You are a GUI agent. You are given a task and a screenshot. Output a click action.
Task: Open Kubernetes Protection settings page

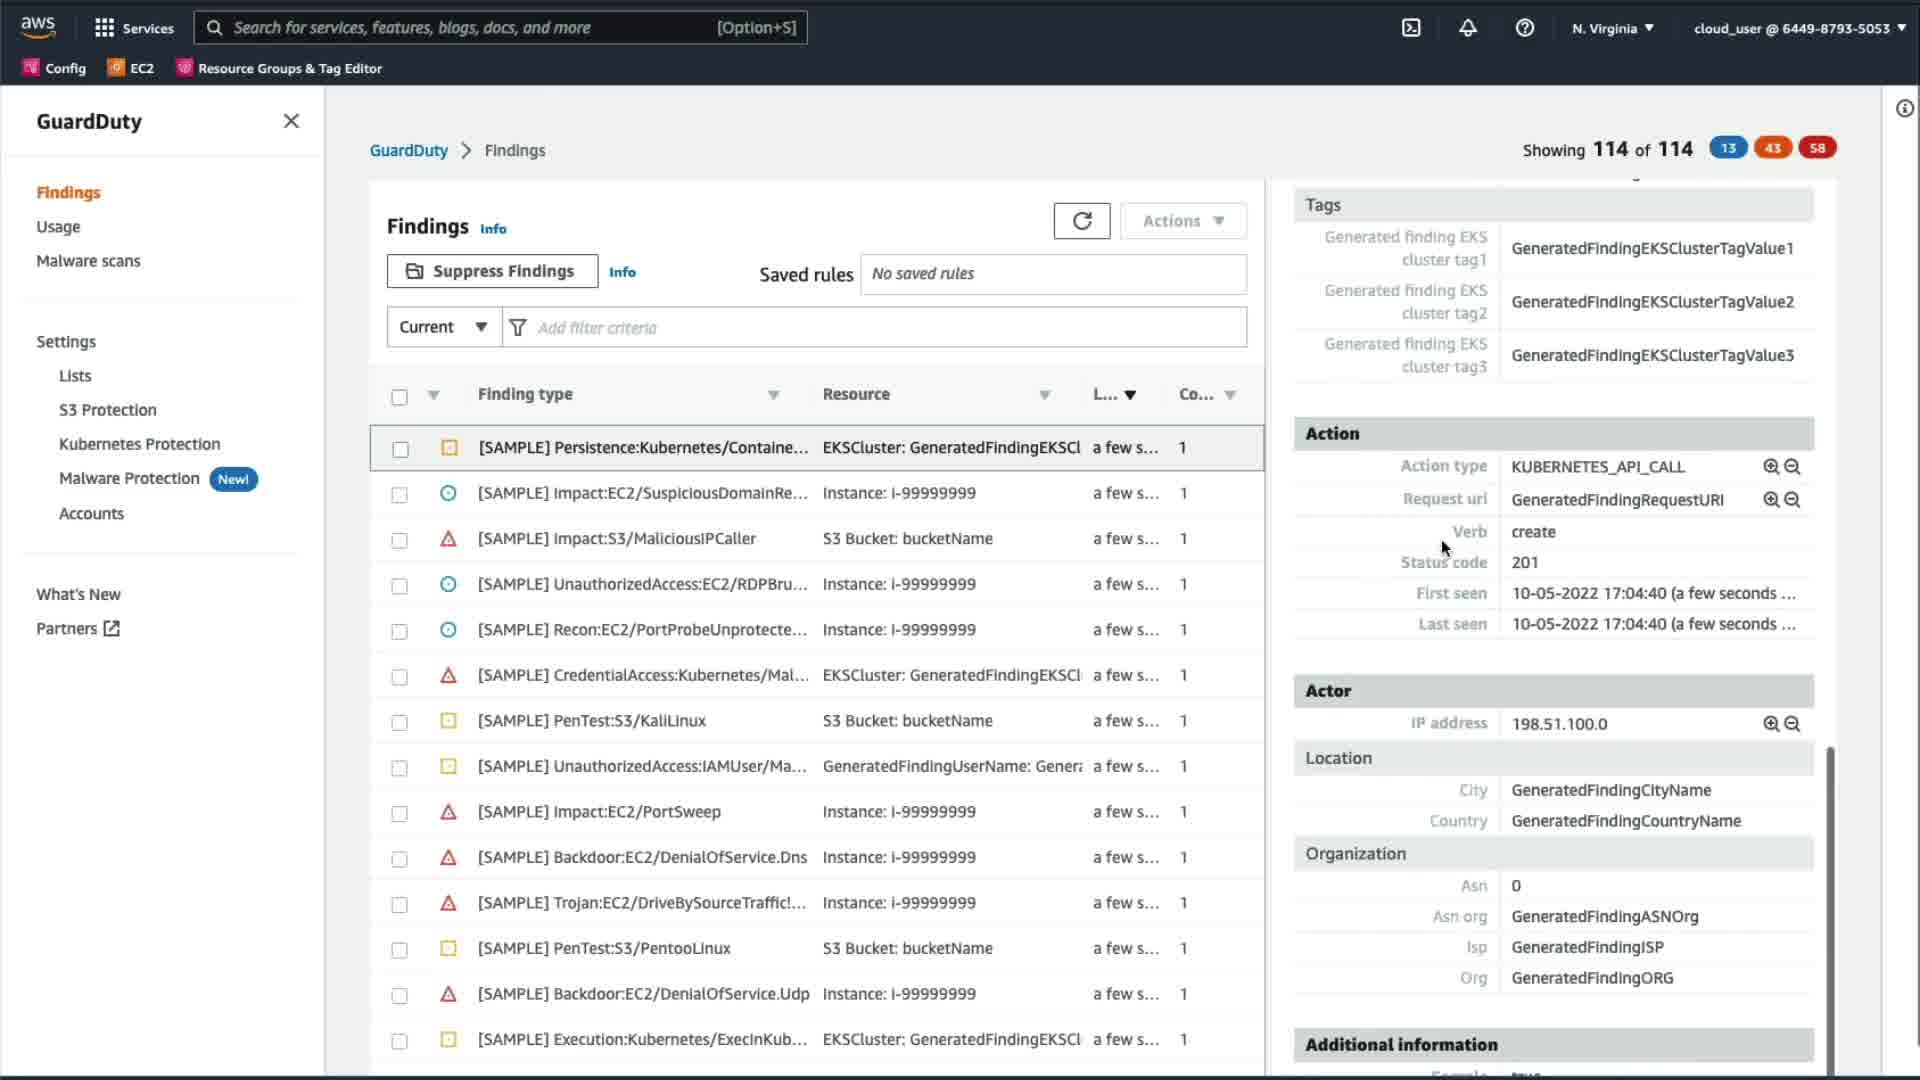139,444
